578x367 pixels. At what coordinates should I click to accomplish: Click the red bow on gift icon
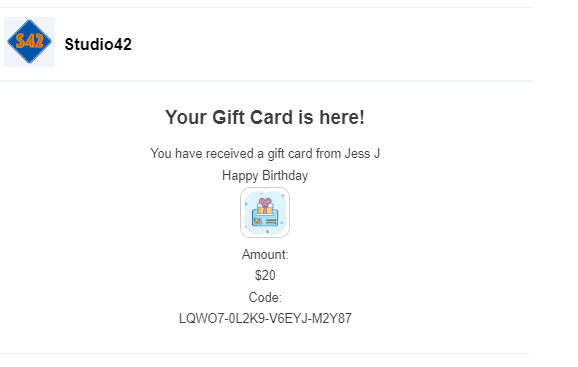coord(265,203)
